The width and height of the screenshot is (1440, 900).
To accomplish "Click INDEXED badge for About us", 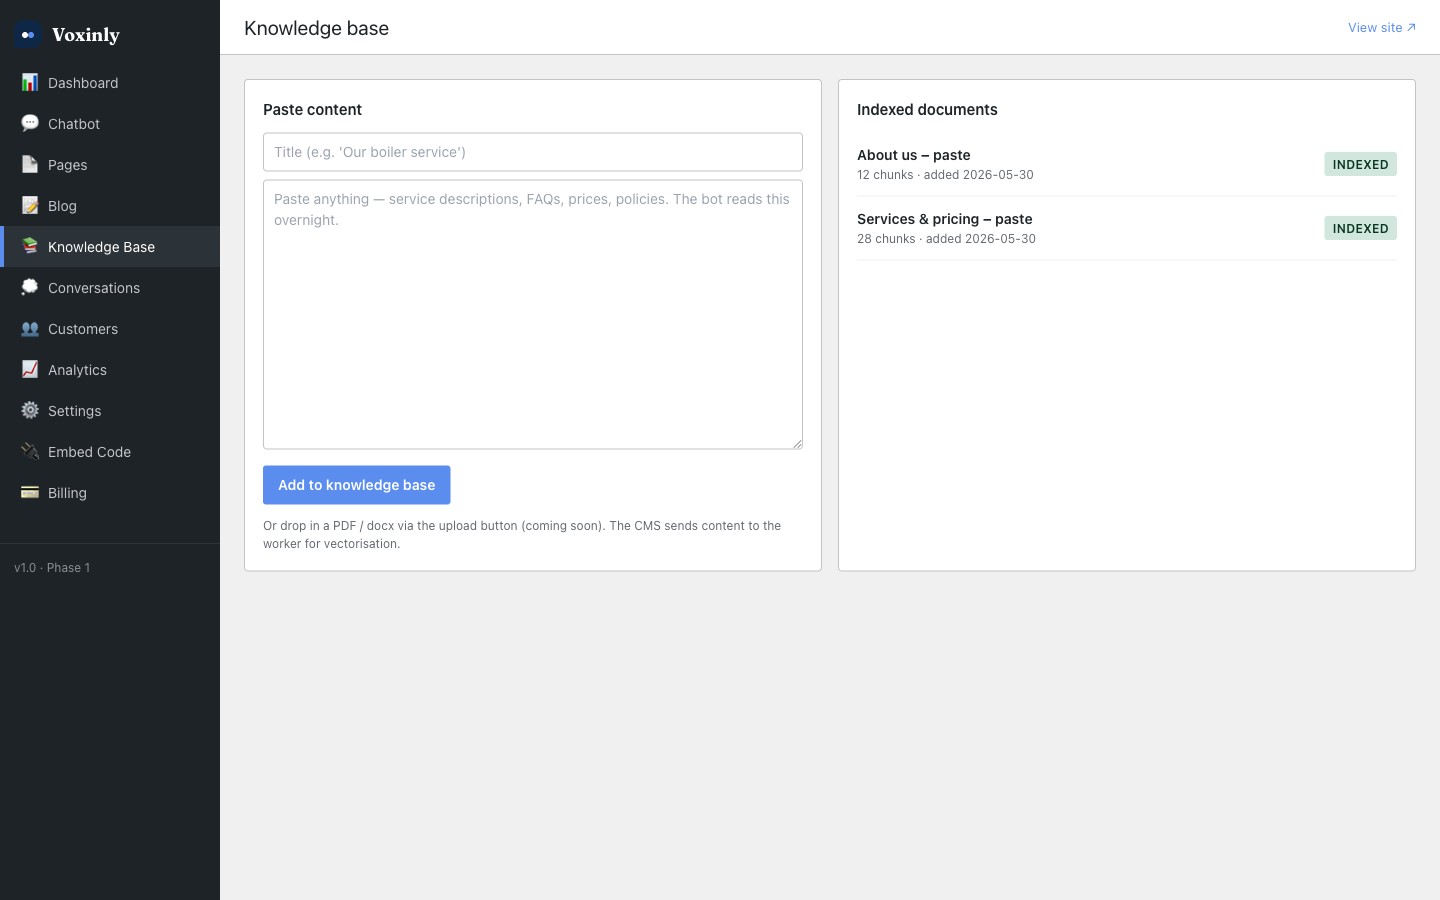I will (x=1360, y=164).
